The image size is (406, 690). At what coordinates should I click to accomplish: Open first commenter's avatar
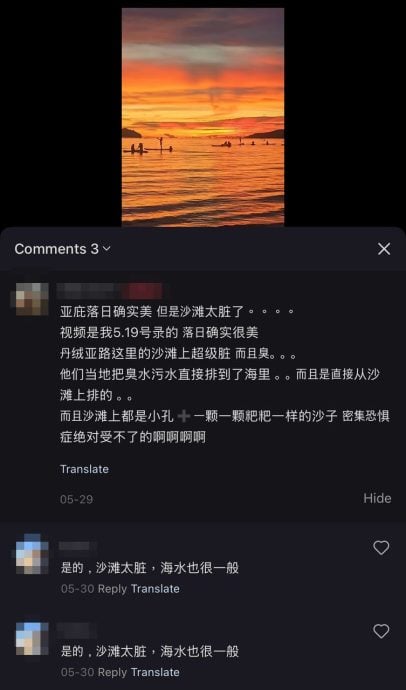(x=32, y=554)
